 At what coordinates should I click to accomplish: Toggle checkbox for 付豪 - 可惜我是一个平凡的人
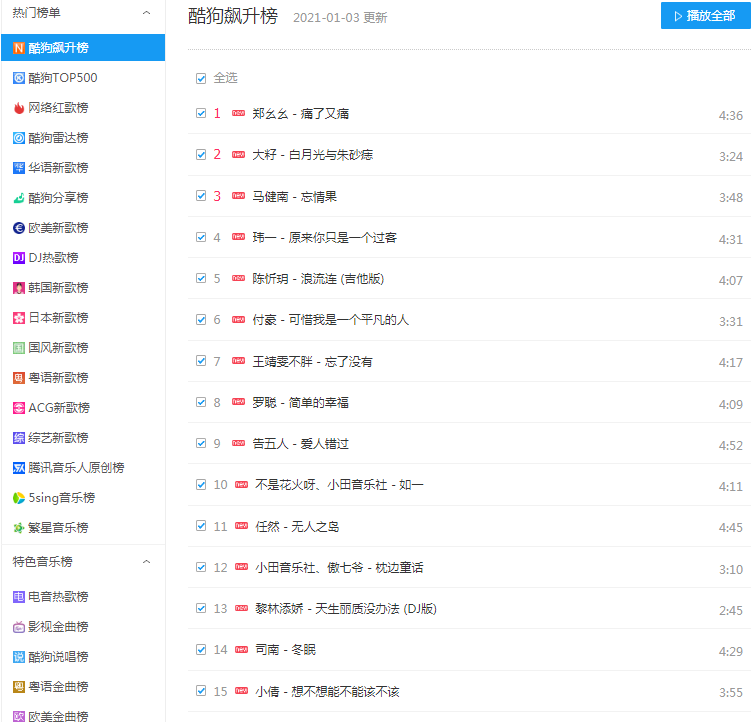tap(201, 319)
